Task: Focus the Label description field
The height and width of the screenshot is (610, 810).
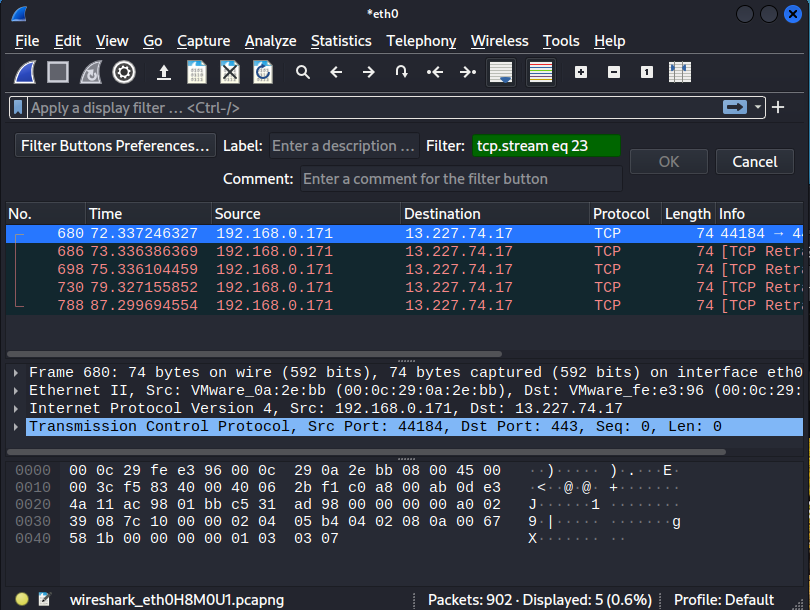Action: tap(344, 146)
